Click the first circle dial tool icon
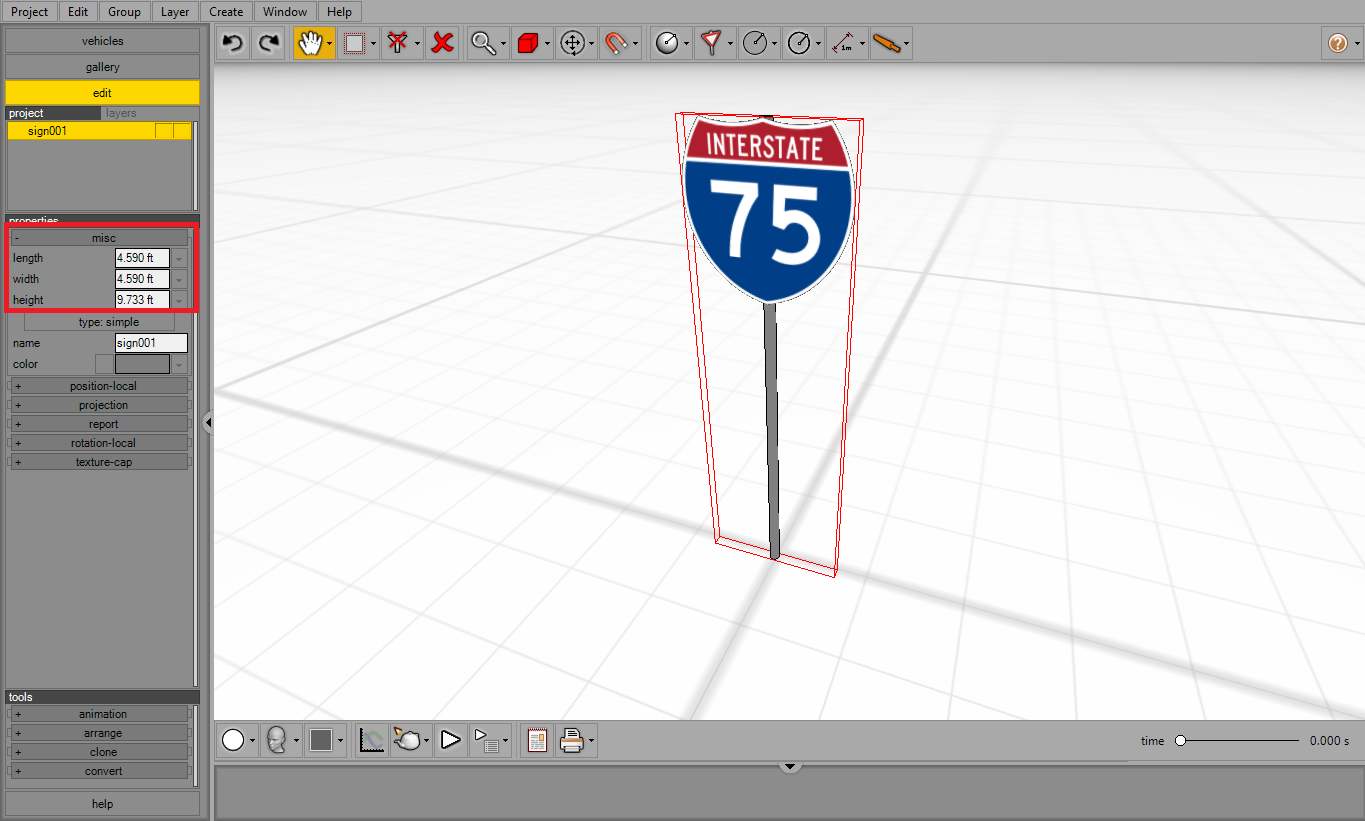Image resolution: width=1365 pixels, height=821 pixels. click(667, 43)
